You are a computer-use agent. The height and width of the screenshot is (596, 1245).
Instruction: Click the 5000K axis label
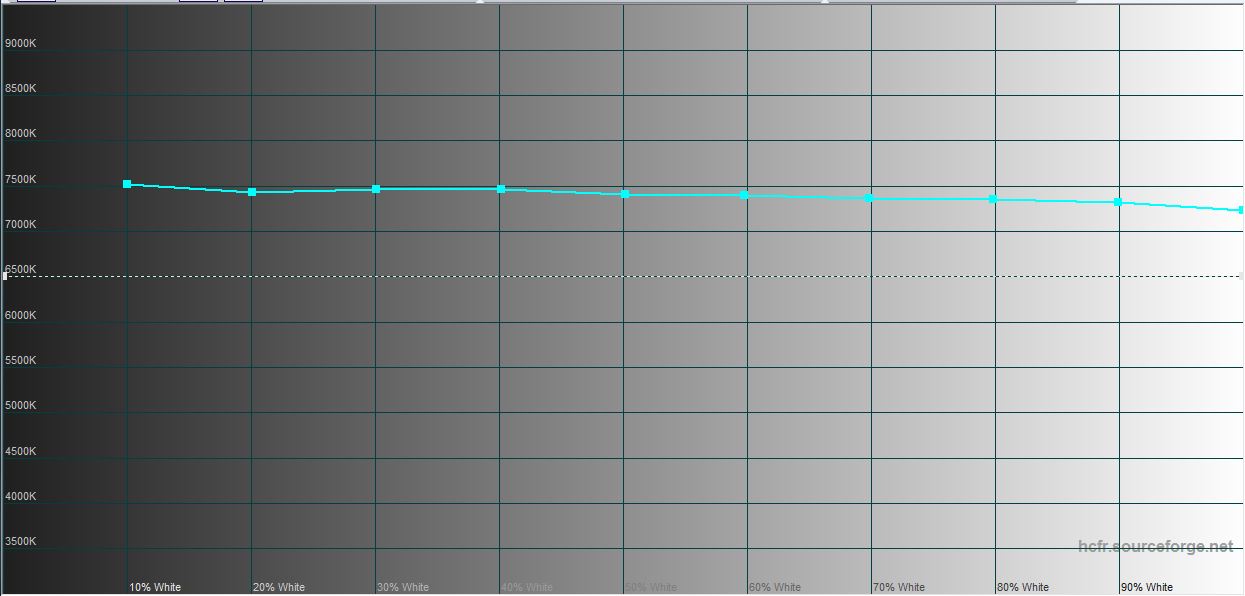[x=21, y=405]
